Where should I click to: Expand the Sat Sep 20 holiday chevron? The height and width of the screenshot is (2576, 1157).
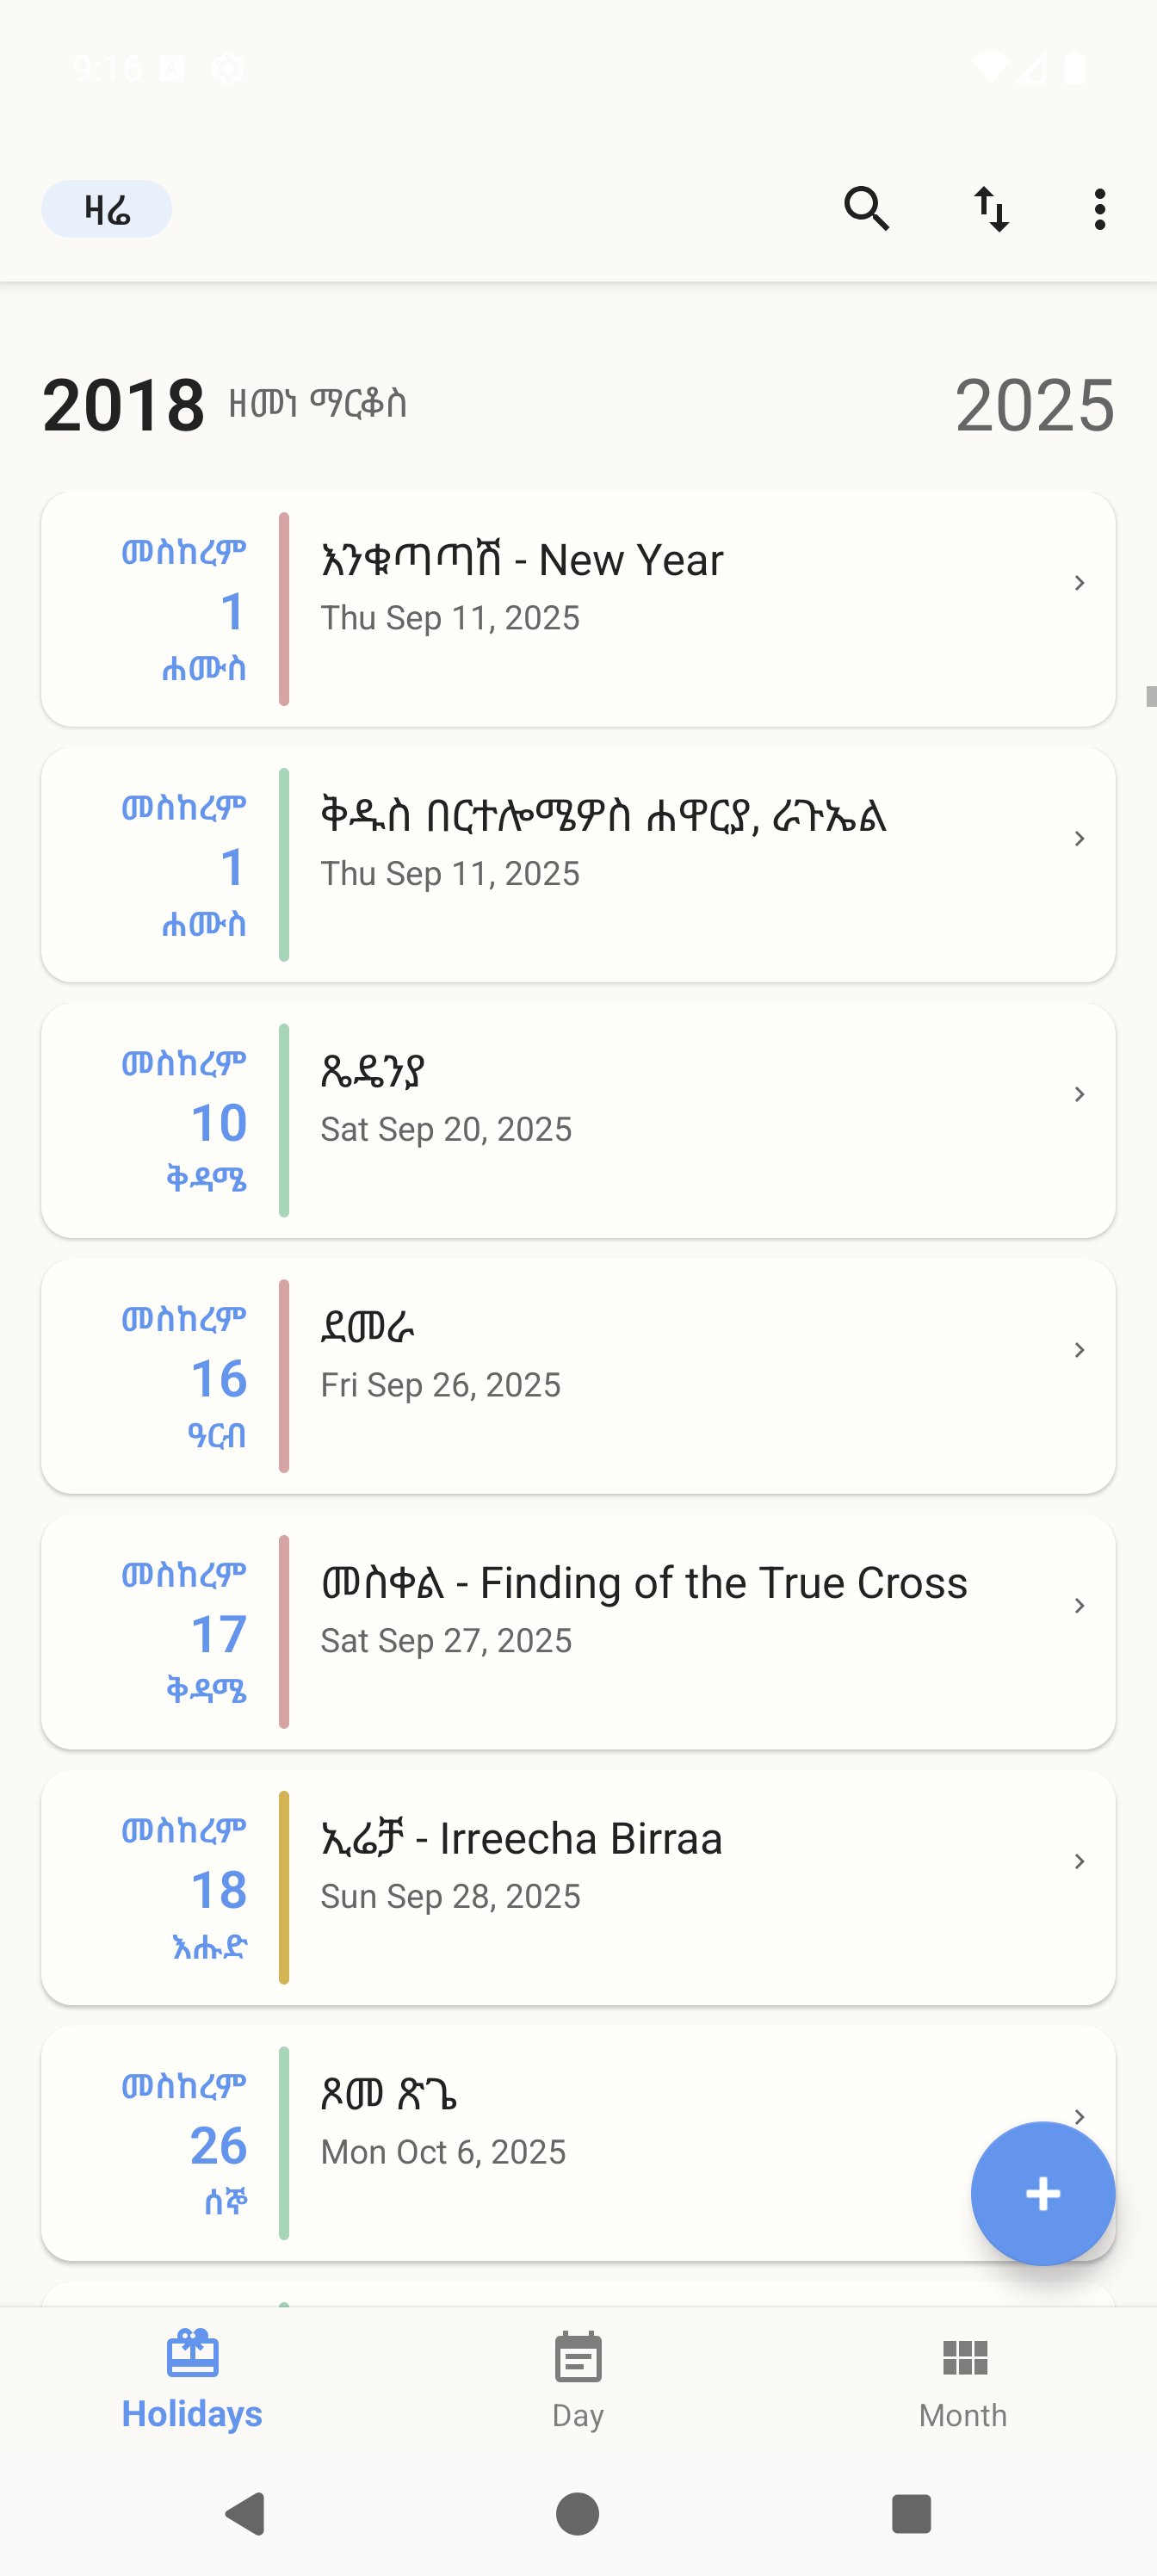[1079, 1094]
